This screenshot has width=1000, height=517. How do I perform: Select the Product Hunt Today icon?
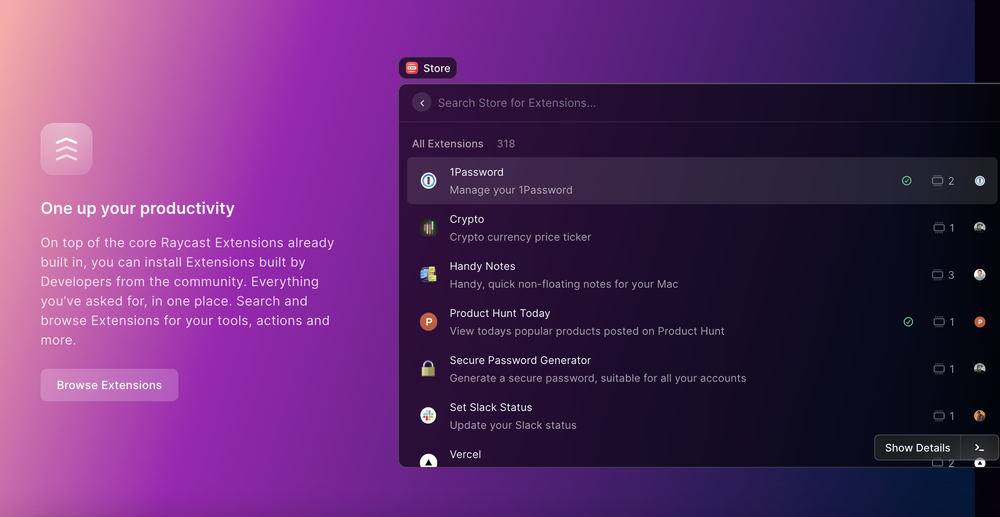[429, 322]
